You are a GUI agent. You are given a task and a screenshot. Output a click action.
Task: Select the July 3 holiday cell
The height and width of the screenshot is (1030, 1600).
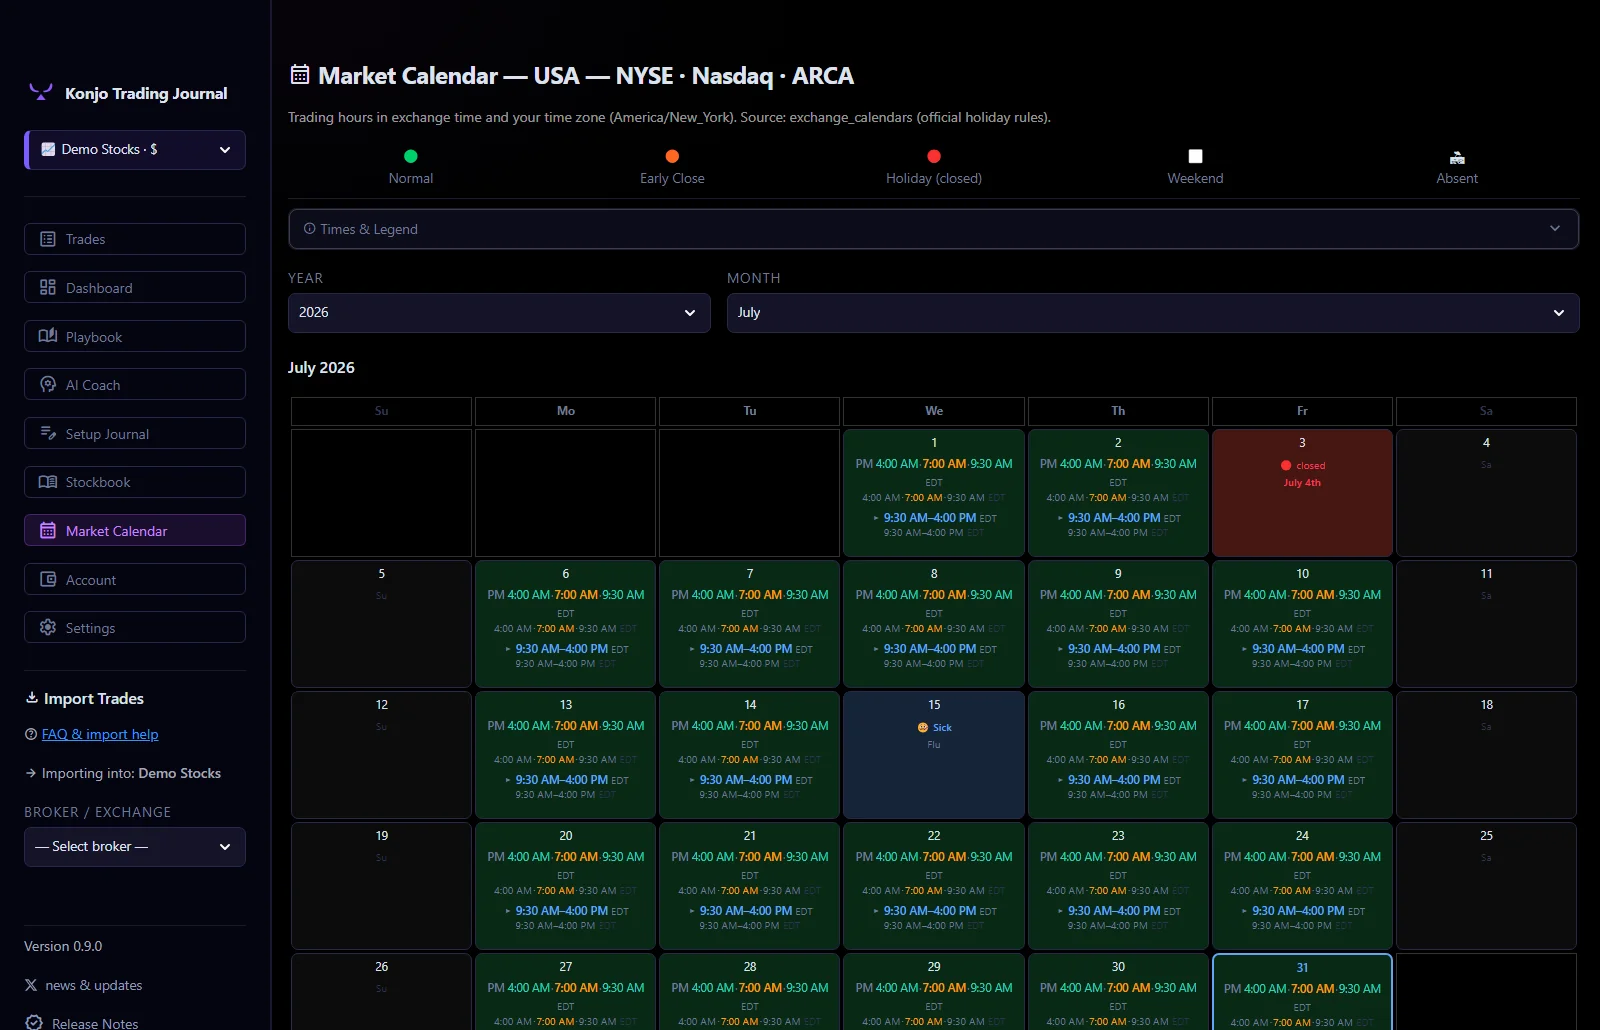click(x=1302, y=493)
